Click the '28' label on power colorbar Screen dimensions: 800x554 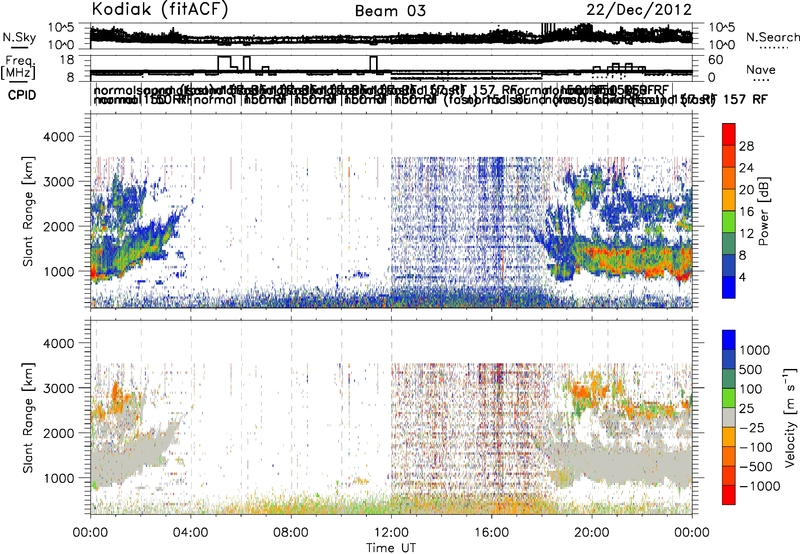(x=746, y=146)
